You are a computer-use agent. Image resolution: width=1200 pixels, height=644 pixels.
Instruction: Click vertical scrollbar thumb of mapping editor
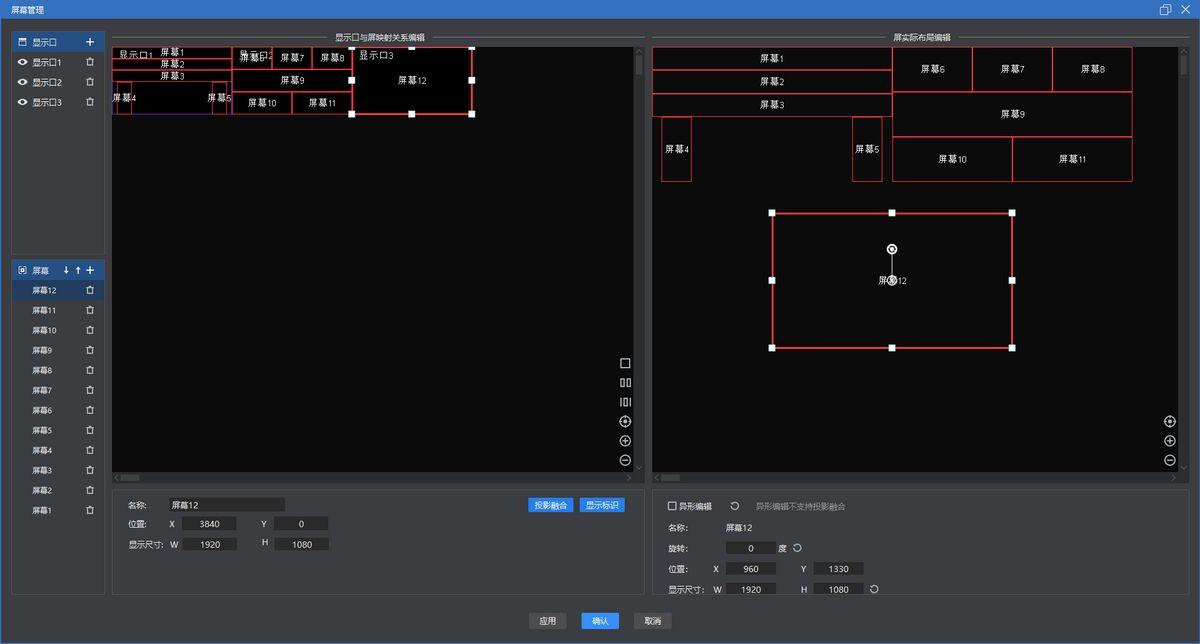(x=639, y=66)
